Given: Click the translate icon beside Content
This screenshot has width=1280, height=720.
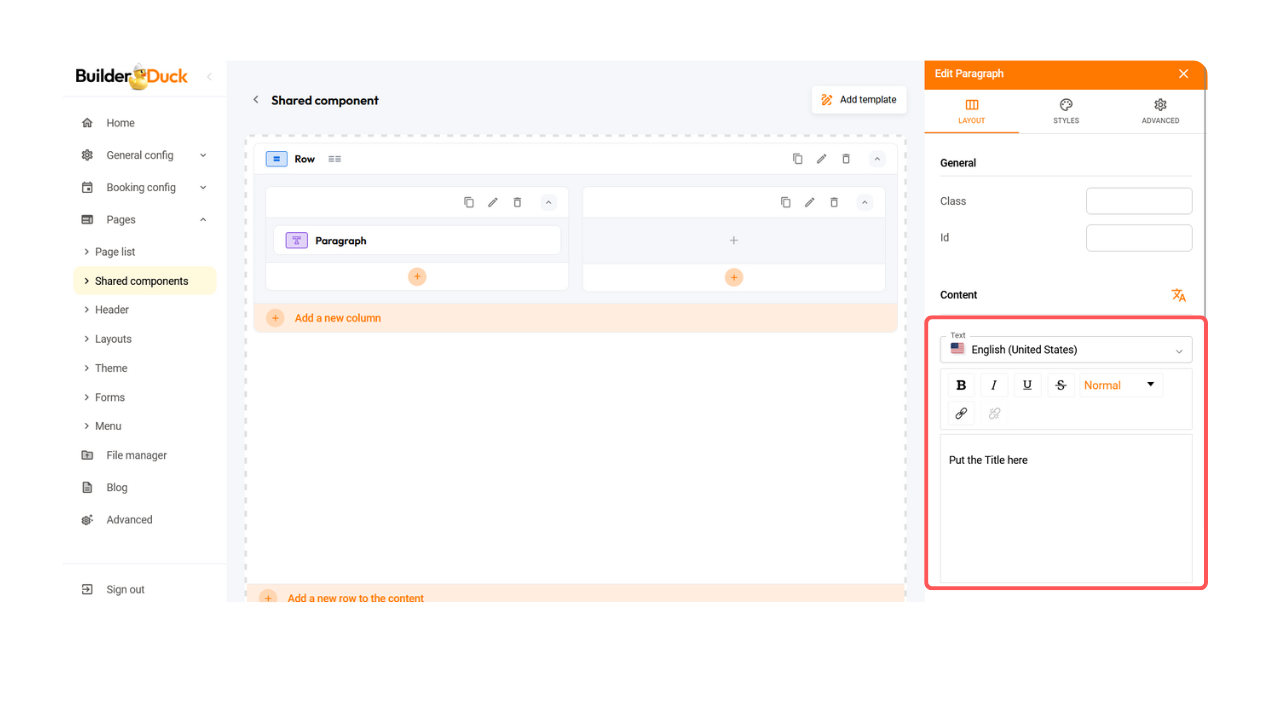Looking at the screenshot, I should point(1179,295).
